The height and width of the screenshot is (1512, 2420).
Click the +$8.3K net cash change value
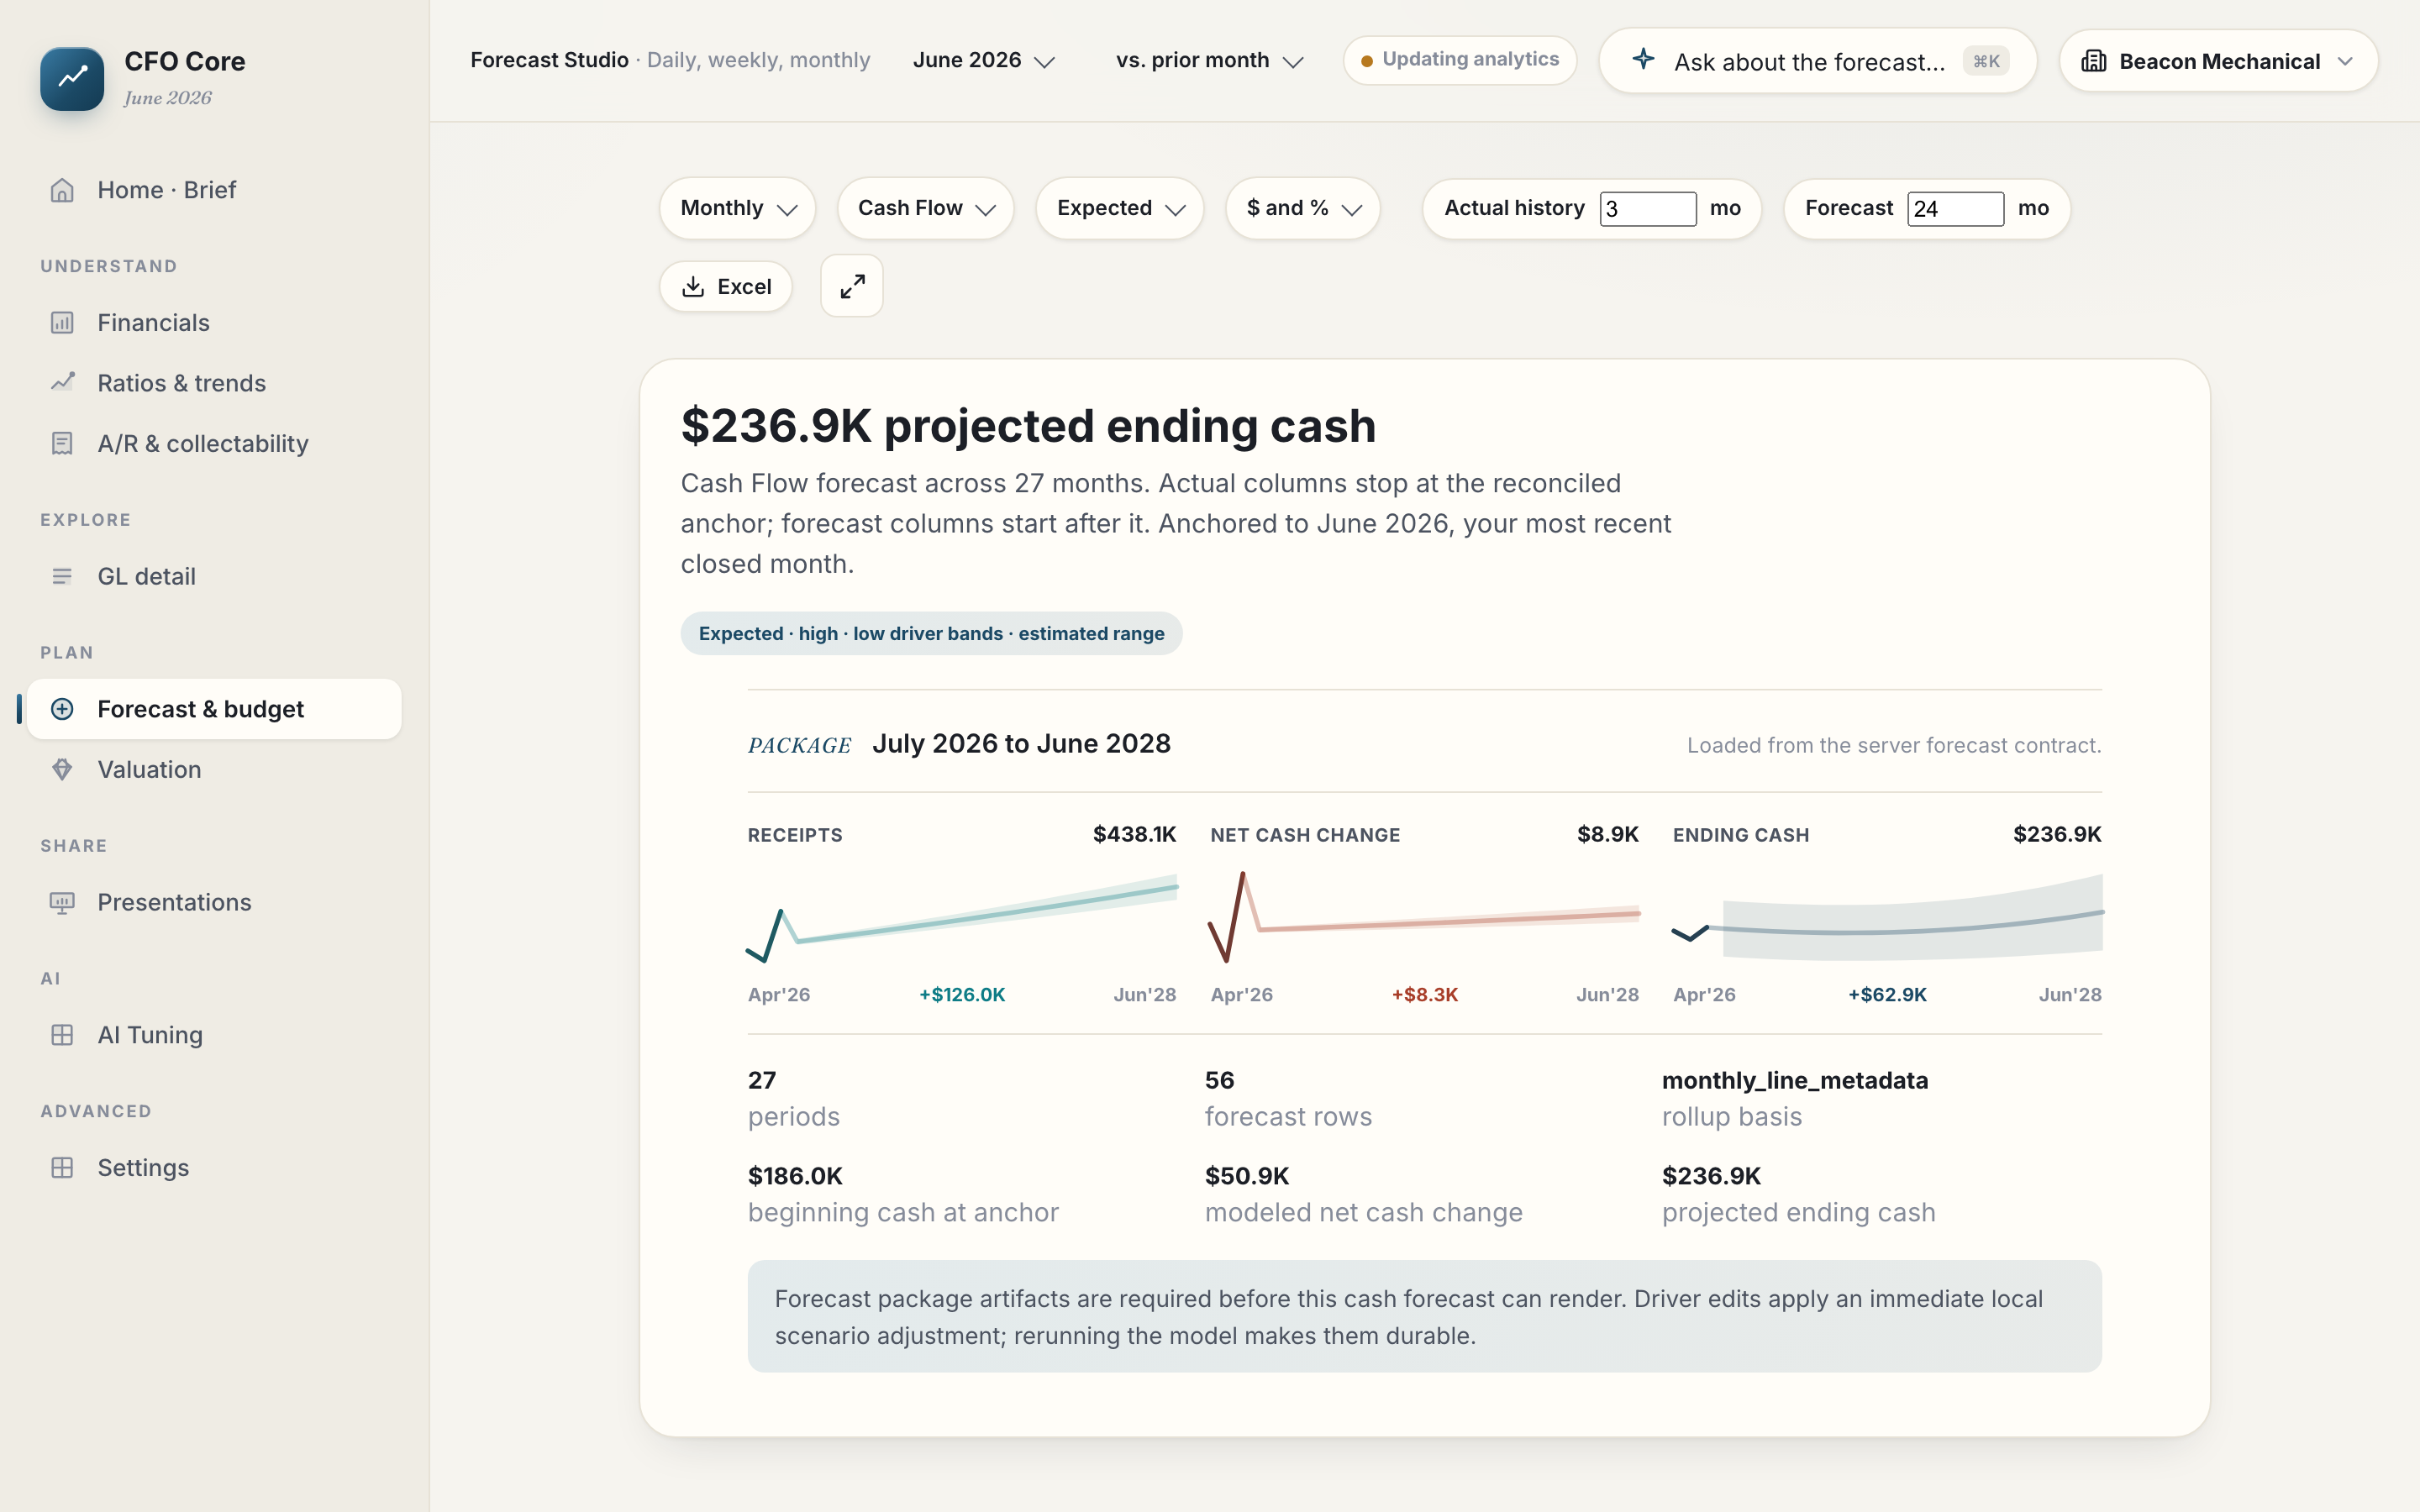[x=1424, y=994]
